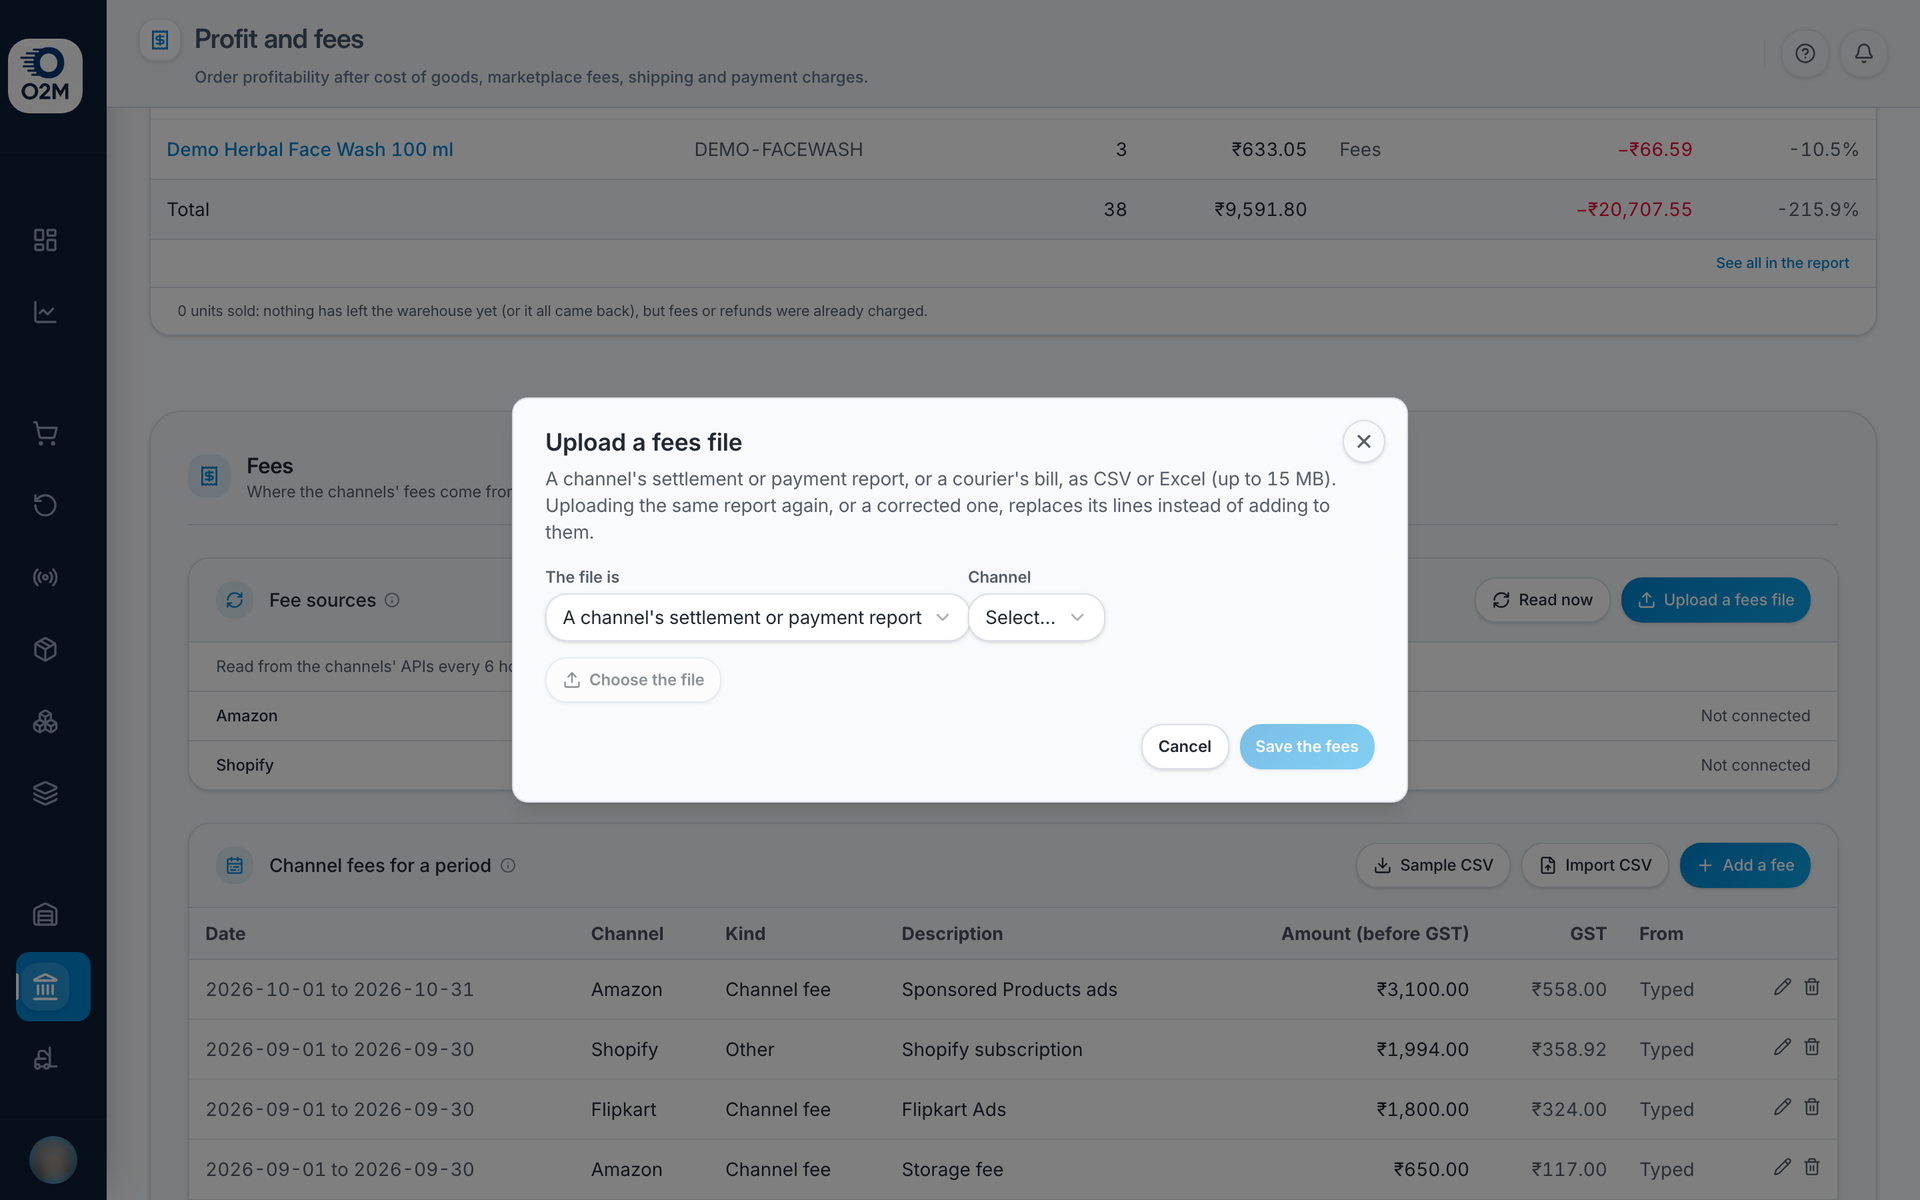This screenshot has height=1200, width=1920.
Task: Delete the Flipkart Ads fee row
Action: pos(1811,1107)
